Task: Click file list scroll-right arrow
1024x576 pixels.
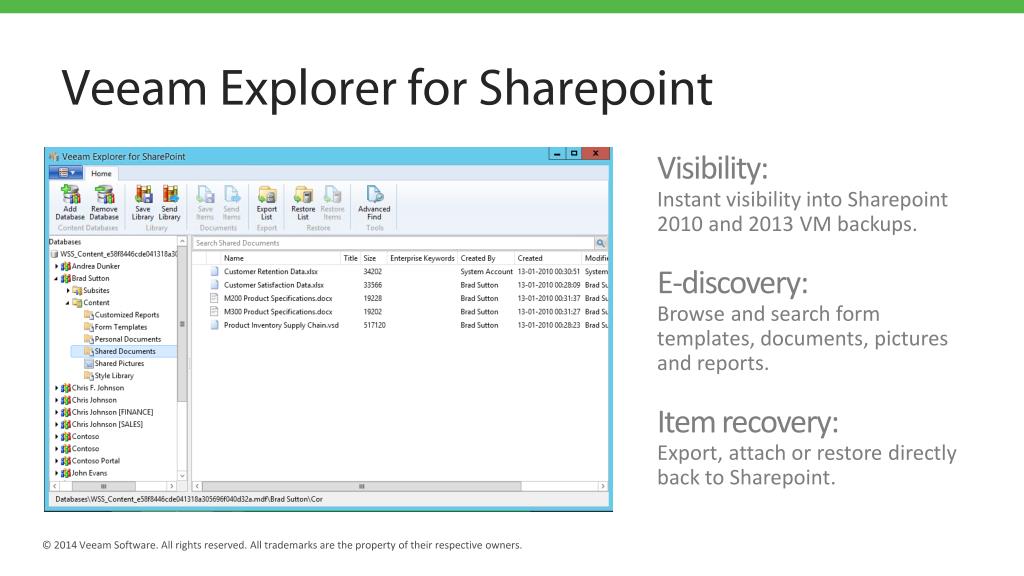Action: click(x=603, y=487)
